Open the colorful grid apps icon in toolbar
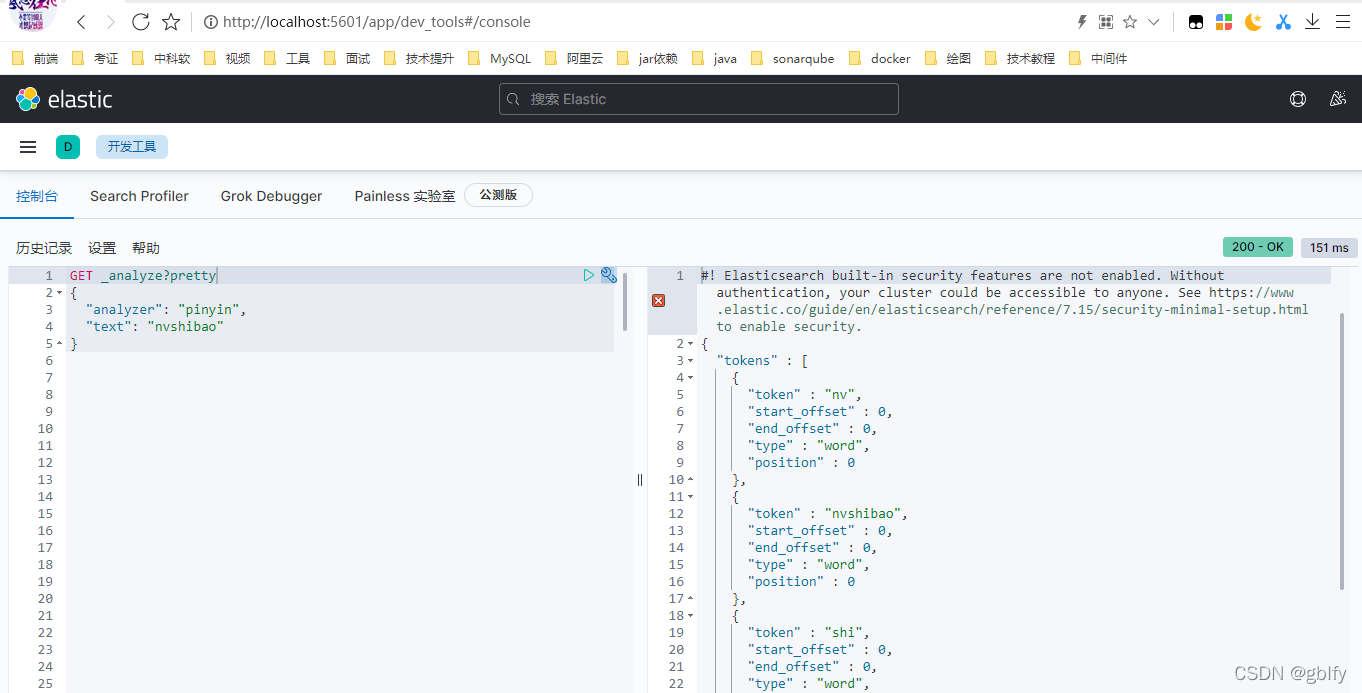The image size is (1362, 693). [1224, 21]
